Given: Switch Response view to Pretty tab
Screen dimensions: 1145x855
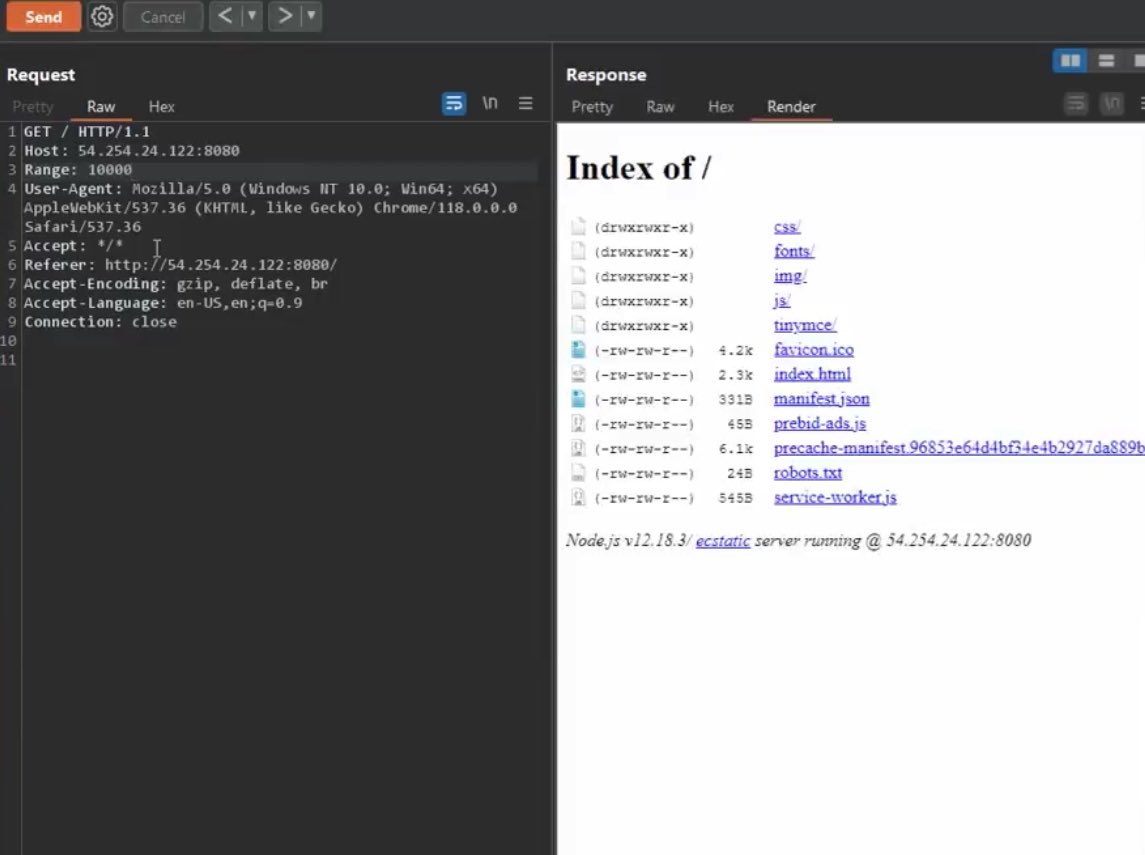Looking at the screenshot, I should click(592, 107).
